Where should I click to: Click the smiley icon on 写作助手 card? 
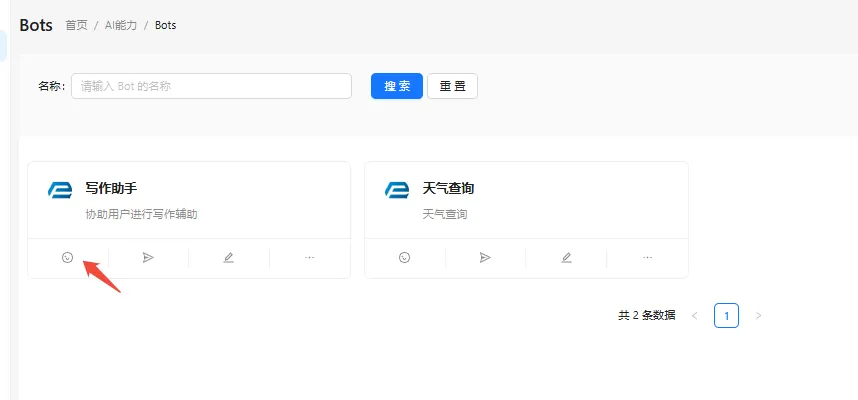68,257
